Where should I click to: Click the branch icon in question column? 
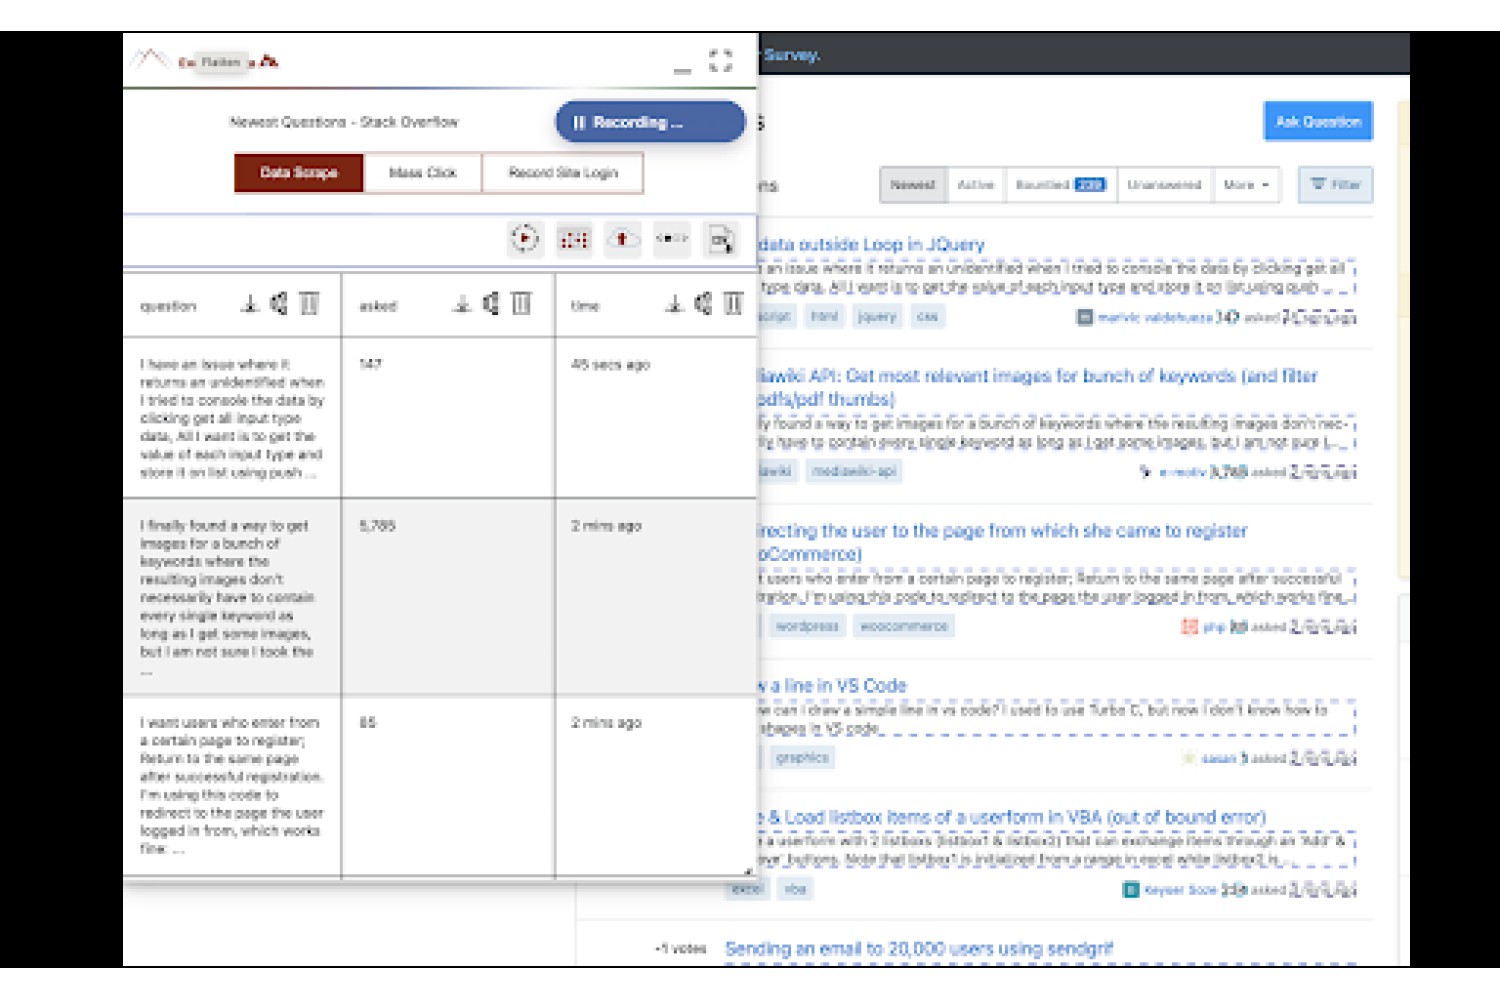[279, 304]
